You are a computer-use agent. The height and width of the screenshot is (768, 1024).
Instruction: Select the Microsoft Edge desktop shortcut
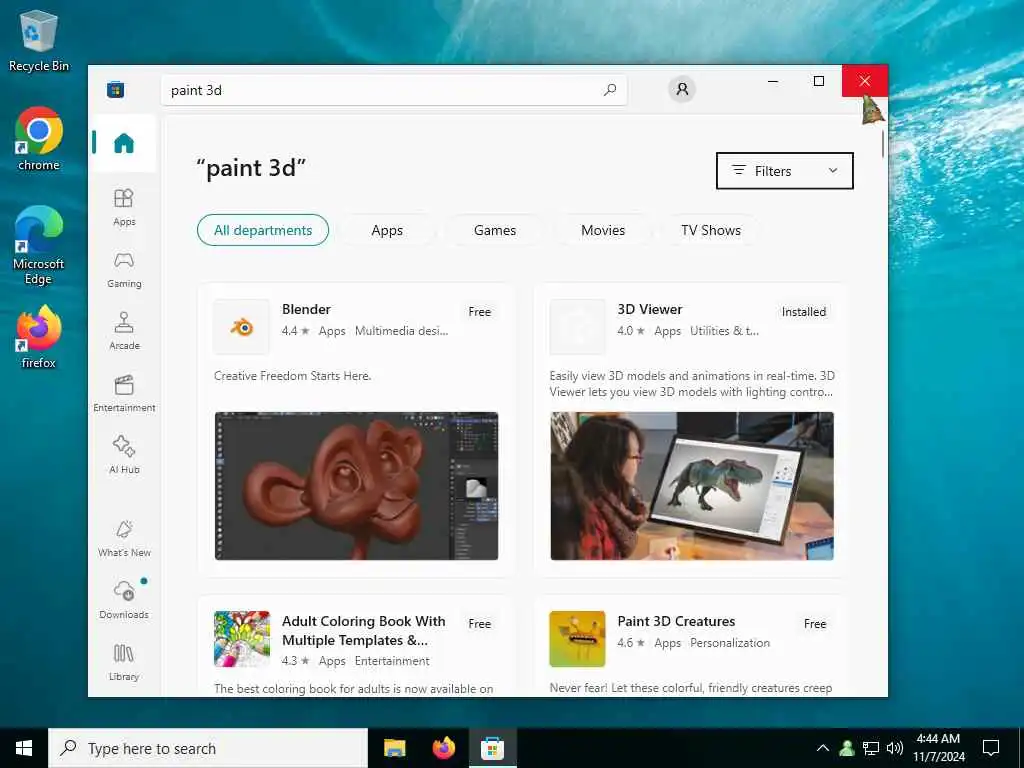tap(39, 246)
